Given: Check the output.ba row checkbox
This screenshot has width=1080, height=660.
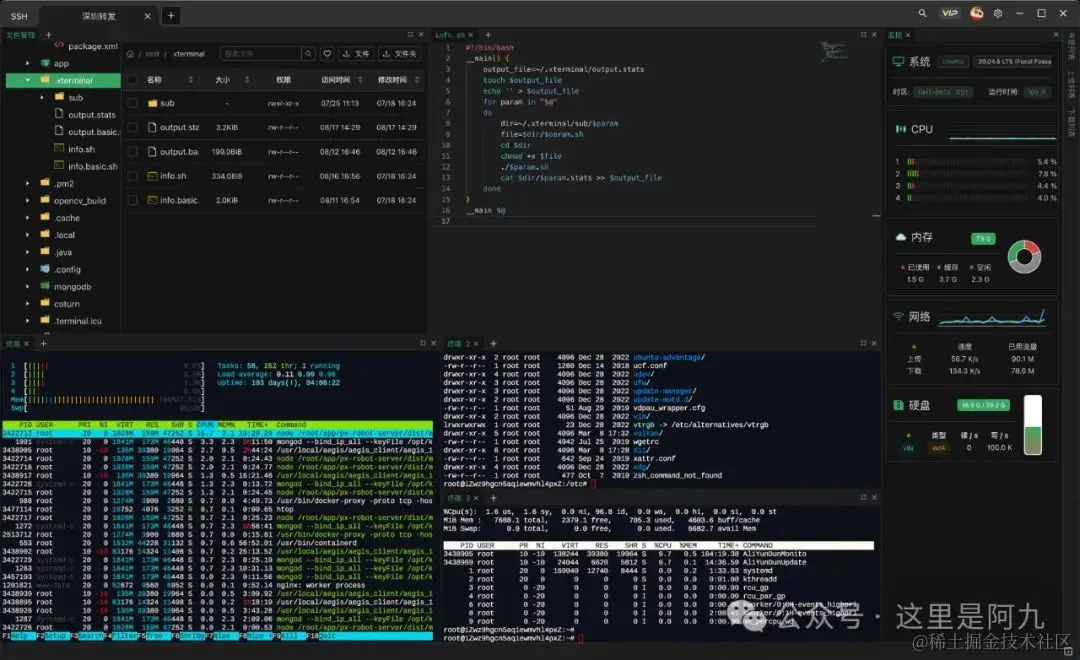Looking at the screenshot, I should pos(133,152).
